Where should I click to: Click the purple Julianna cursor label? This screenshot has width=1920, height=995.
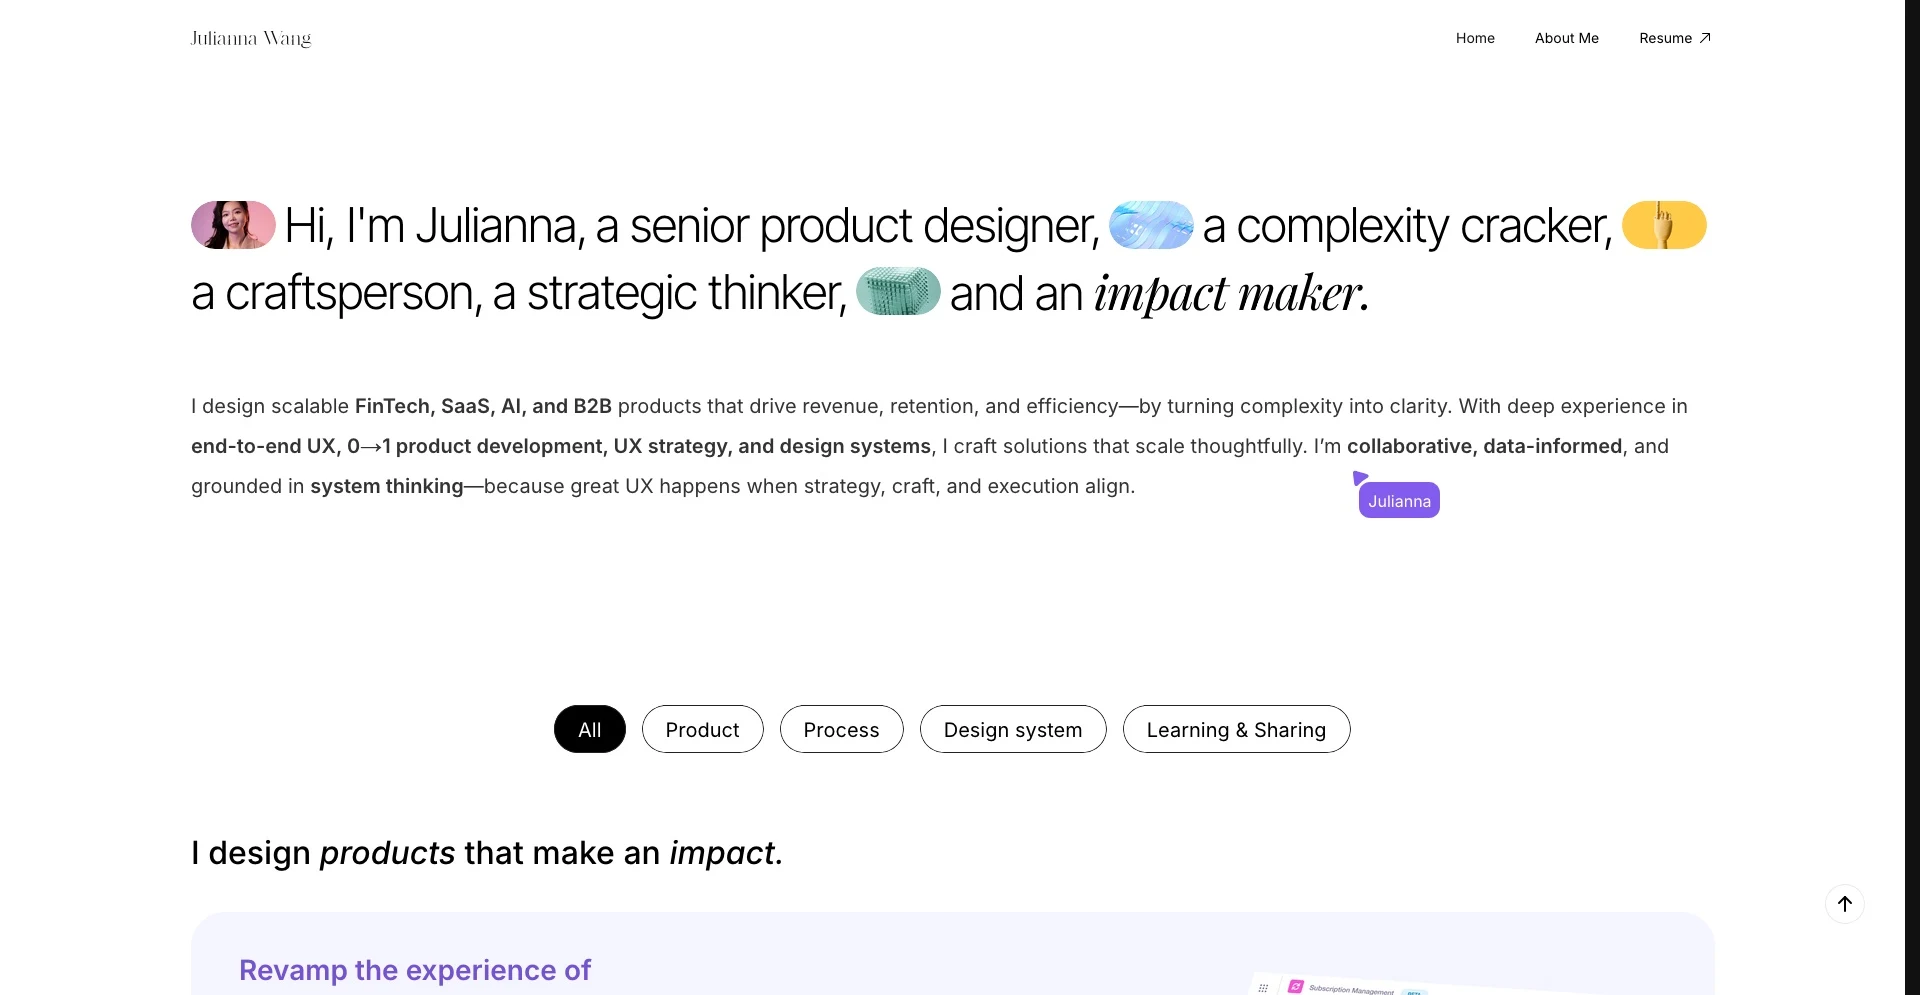point(1399,501)
